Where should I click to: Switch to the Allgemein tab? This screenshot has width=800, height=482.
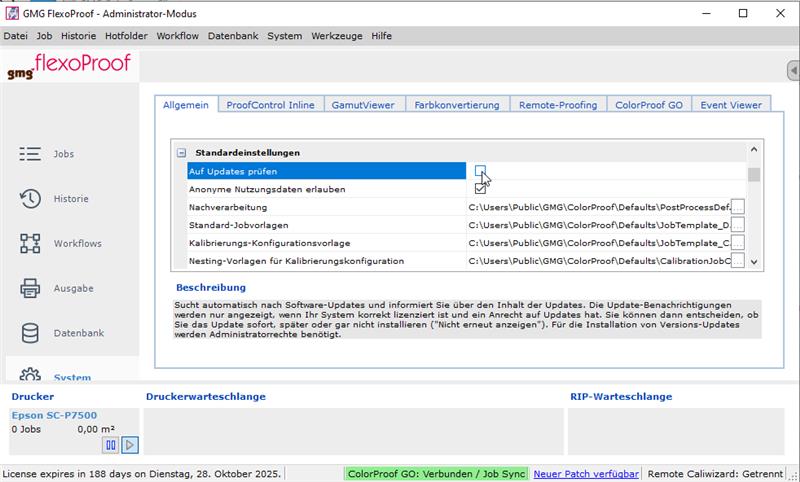click(186, 105)
